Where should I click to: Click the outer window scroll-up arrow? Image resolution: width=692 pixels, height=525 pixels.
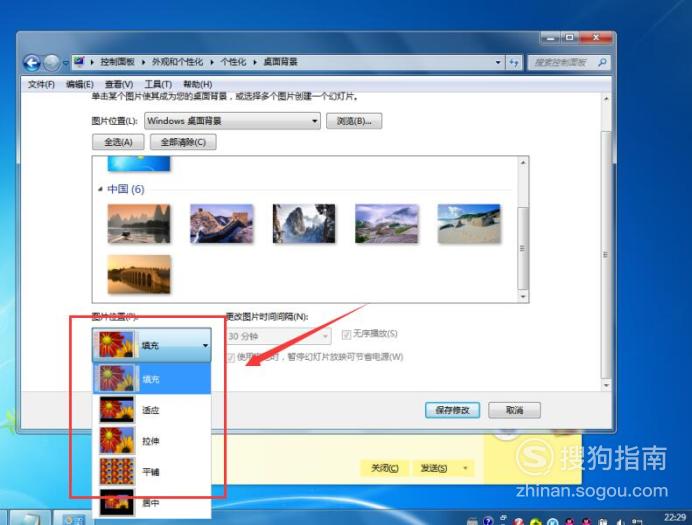(606, 99)
